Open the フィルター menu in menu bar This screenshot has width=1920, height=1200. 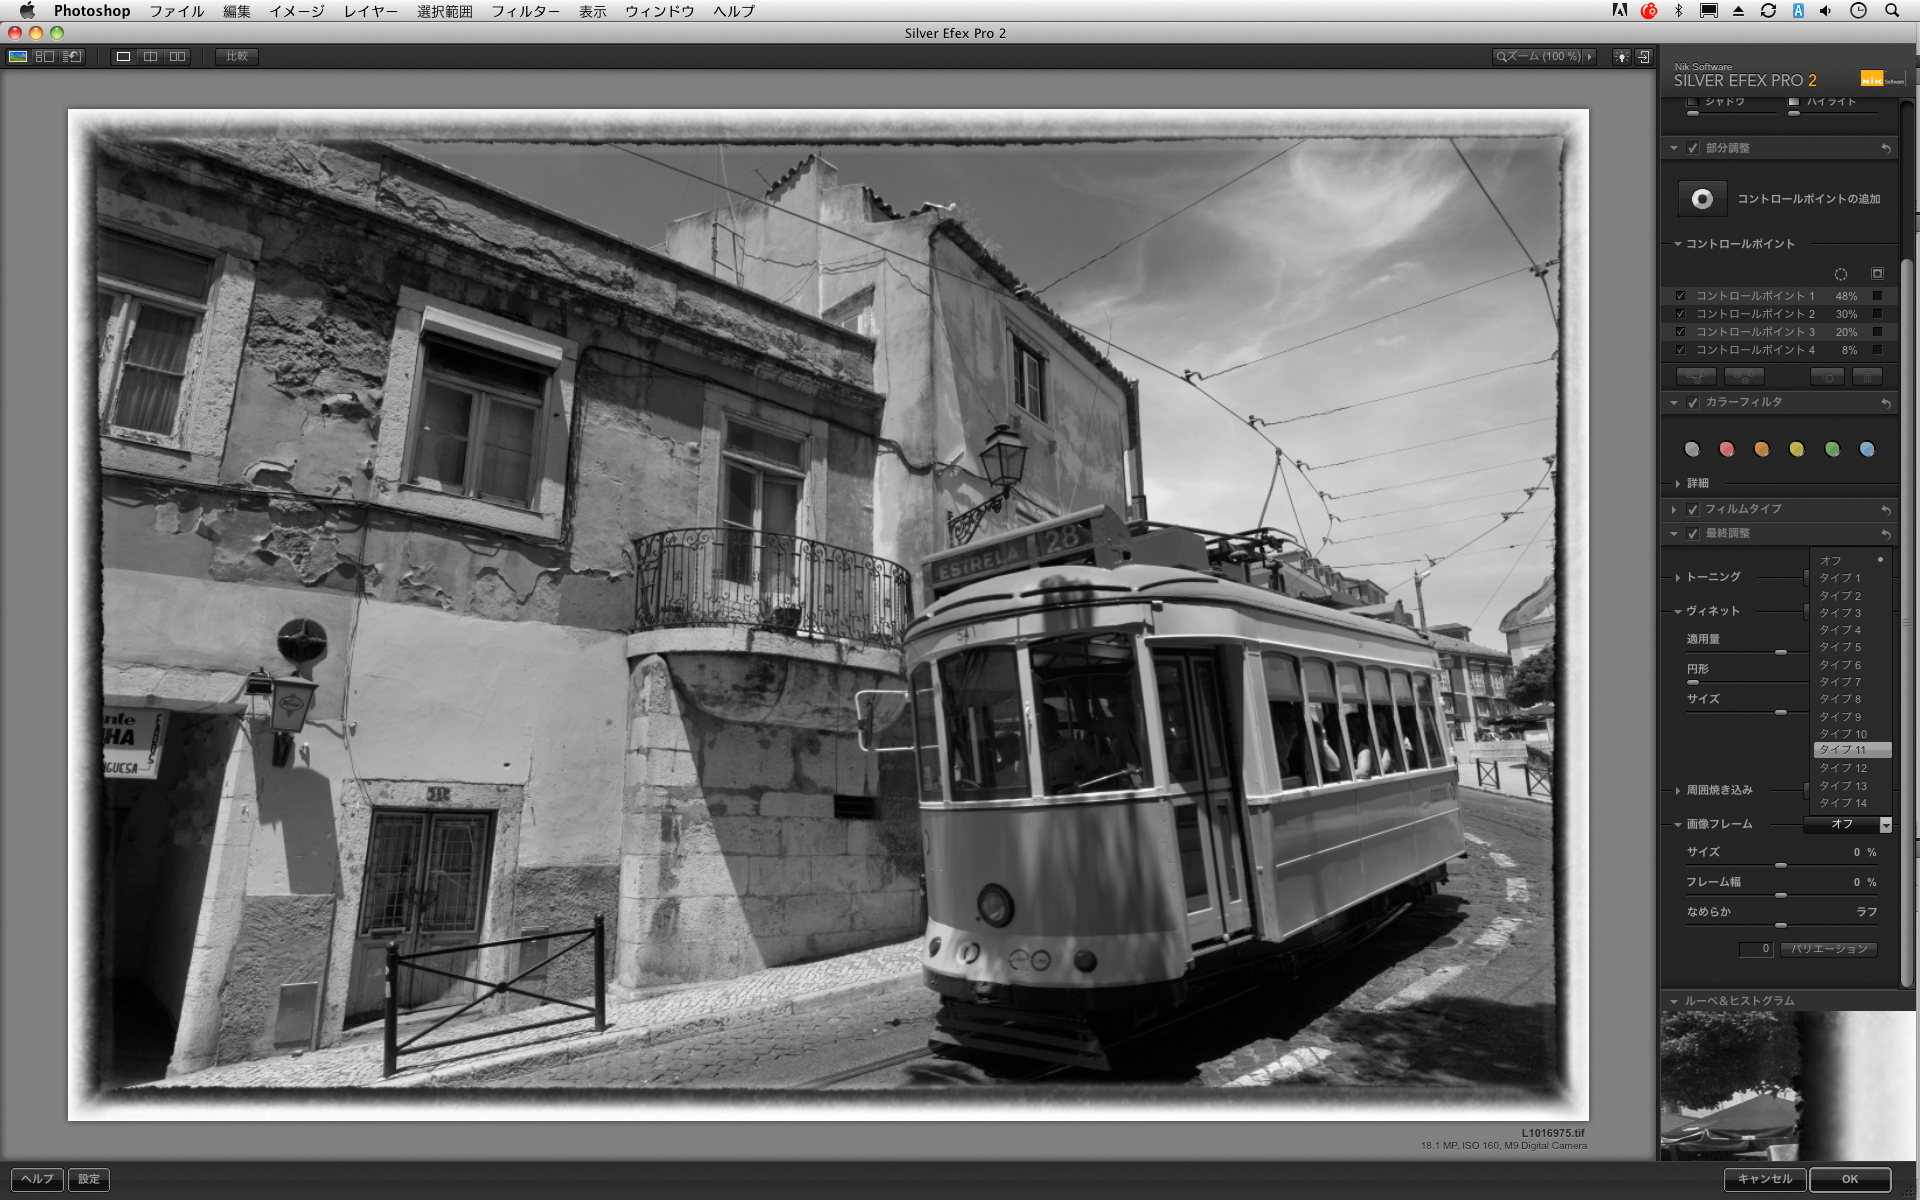(525, 11)
